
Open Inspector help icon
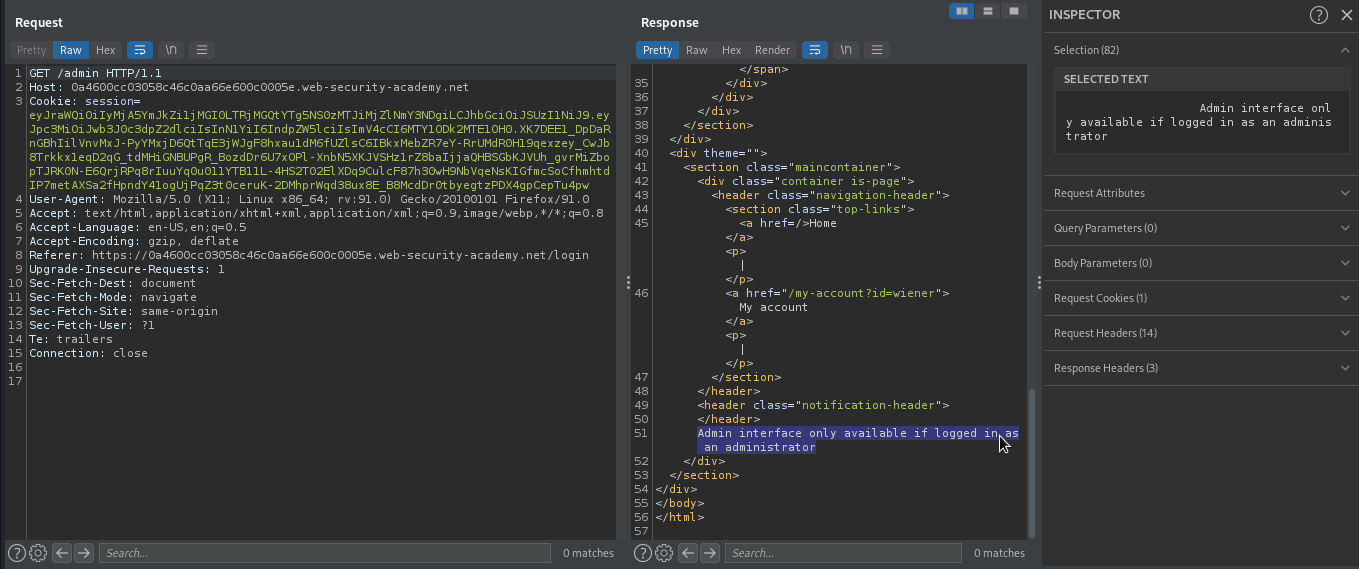coord(1319,15)
